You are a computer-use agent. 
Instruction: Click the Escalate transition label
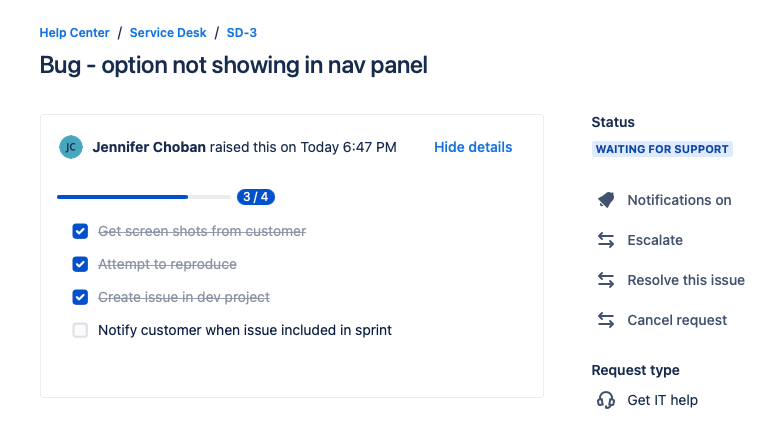coord(655,240)
